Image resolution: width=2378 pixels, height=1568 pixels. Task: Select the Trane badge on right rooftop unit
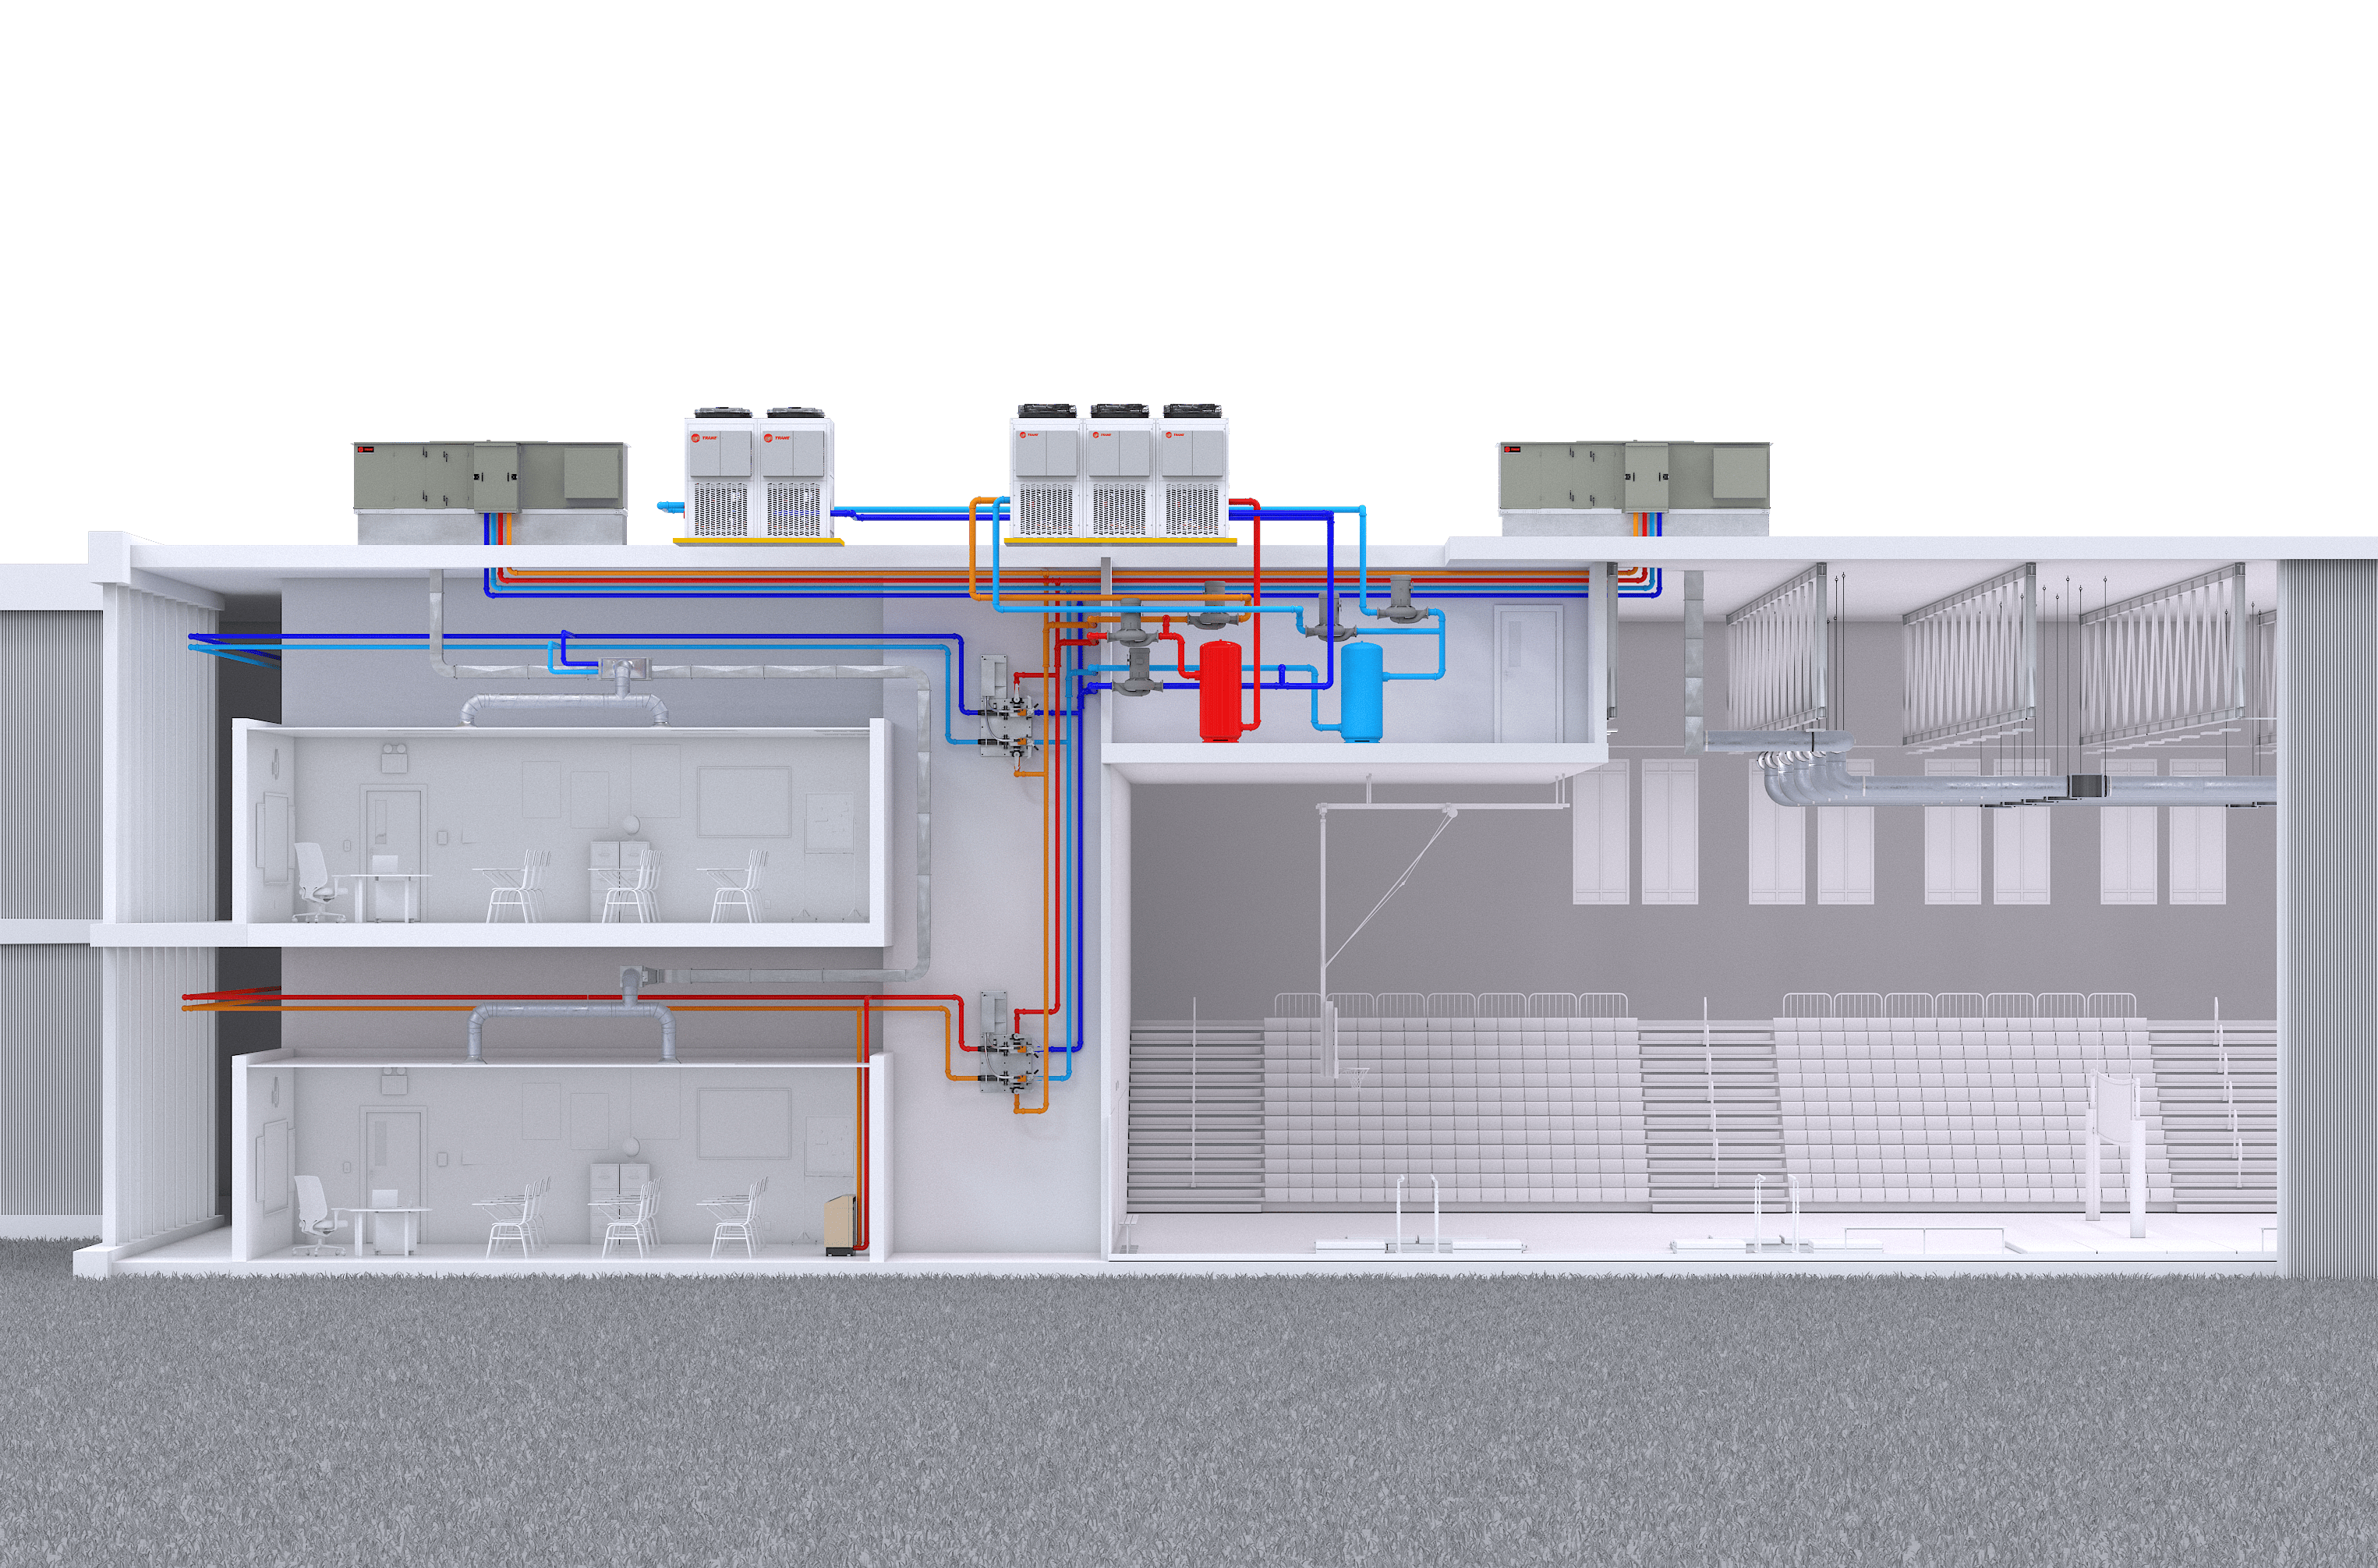tap(1513, 450)
